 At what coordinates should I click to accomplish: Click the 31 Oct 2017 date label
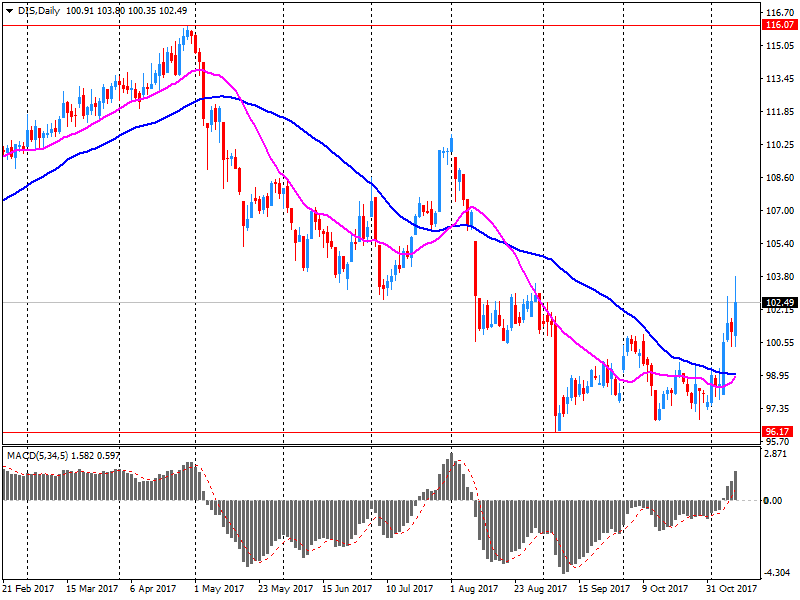(731, 589)
